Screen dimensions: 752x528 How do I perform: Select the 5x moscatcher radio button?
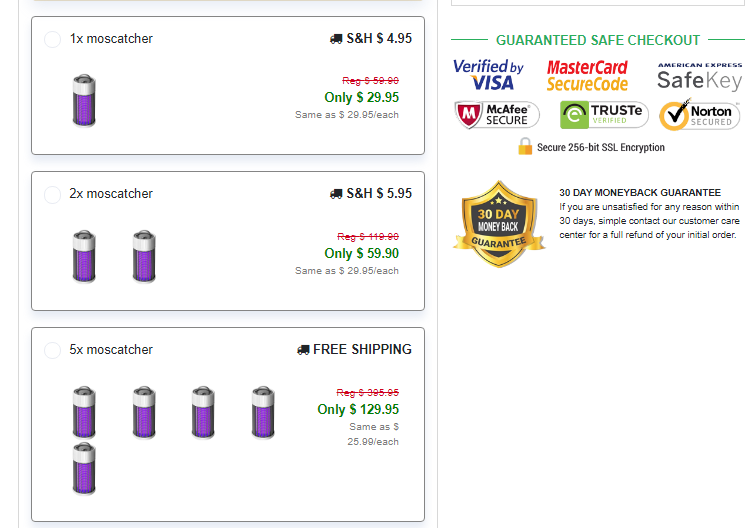tap(52, 350)
